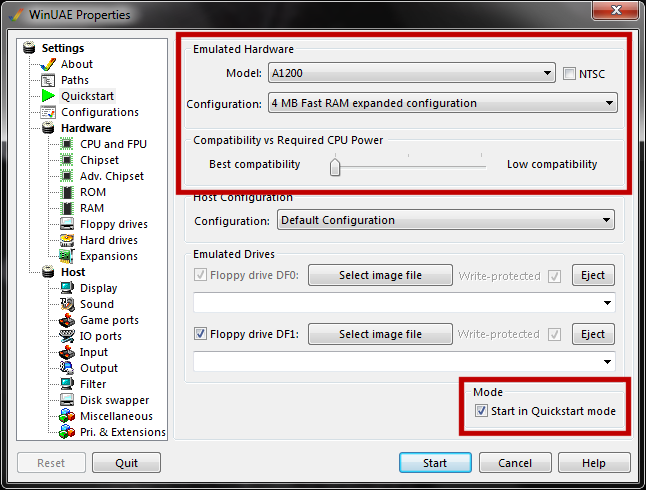Click the Disk swapper icon
The width and height of the screenshot is (646, 490).
pyautogui.click(x=67, y=400)
